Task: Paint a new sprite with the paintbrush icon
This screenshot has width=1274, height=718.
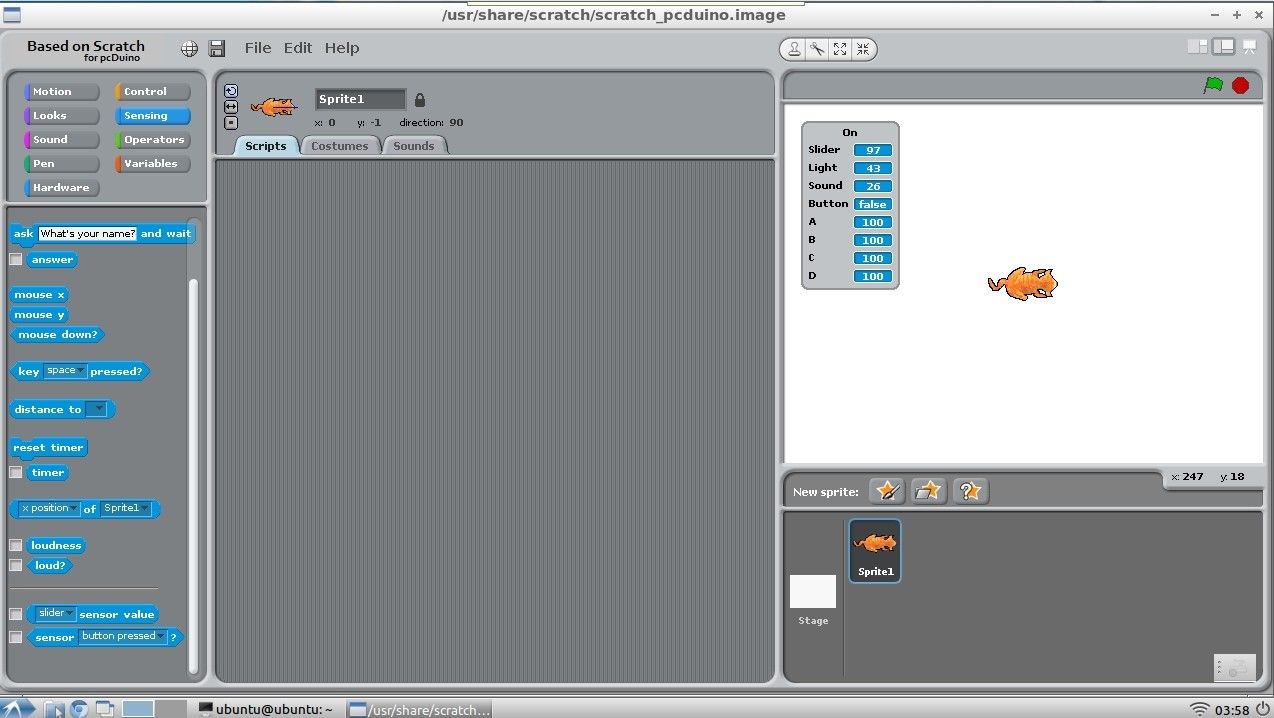Action: pos(886,491)
